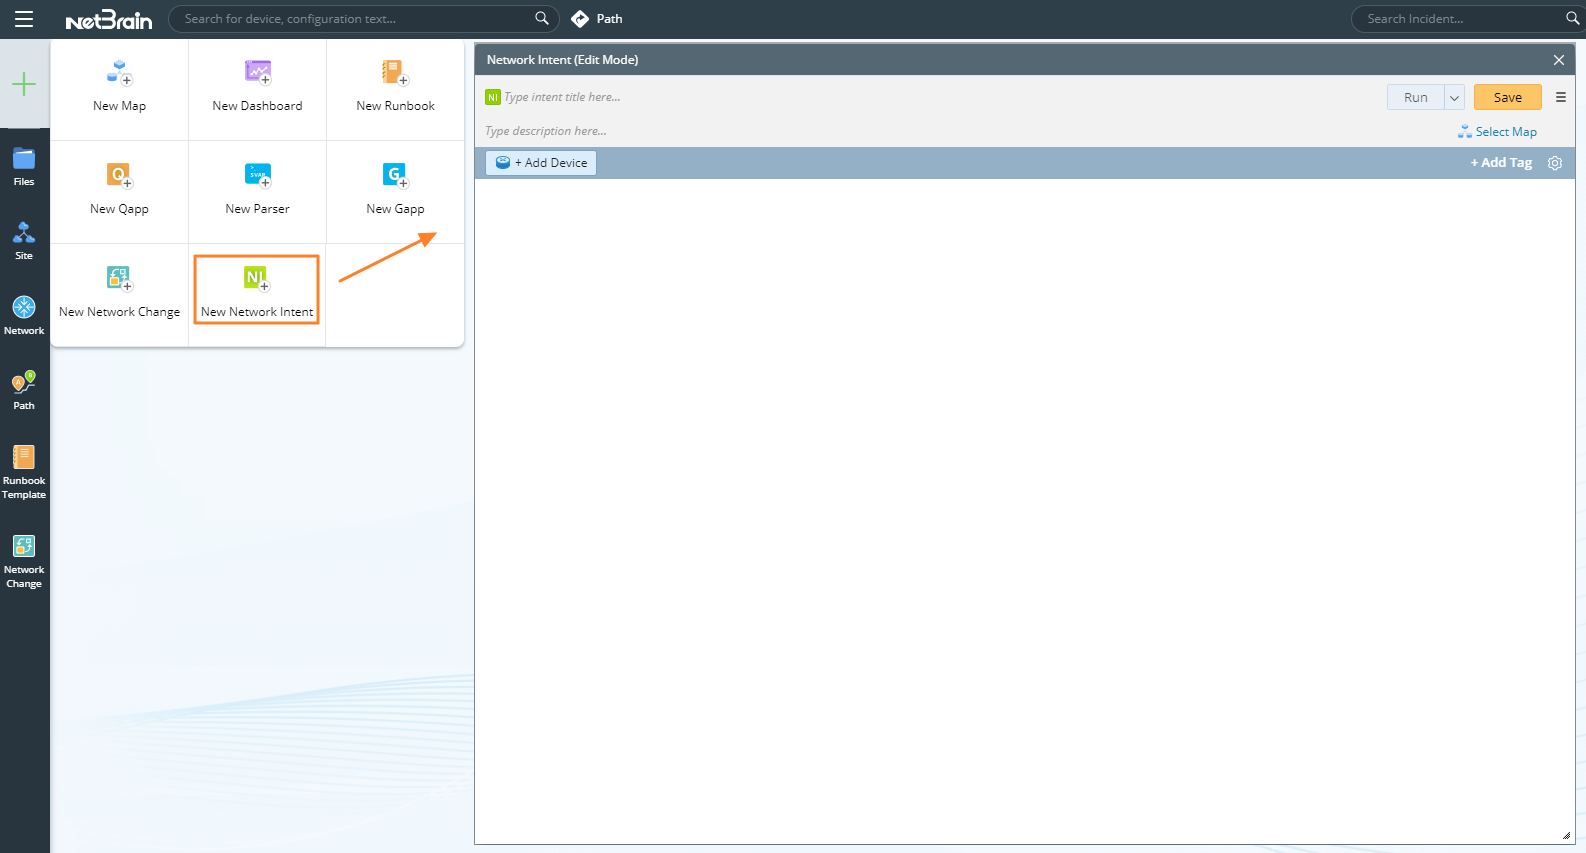The height and width of the screenshot is (853, 1586).
Task: Create a New Gapp
Action: pos(395,190)
